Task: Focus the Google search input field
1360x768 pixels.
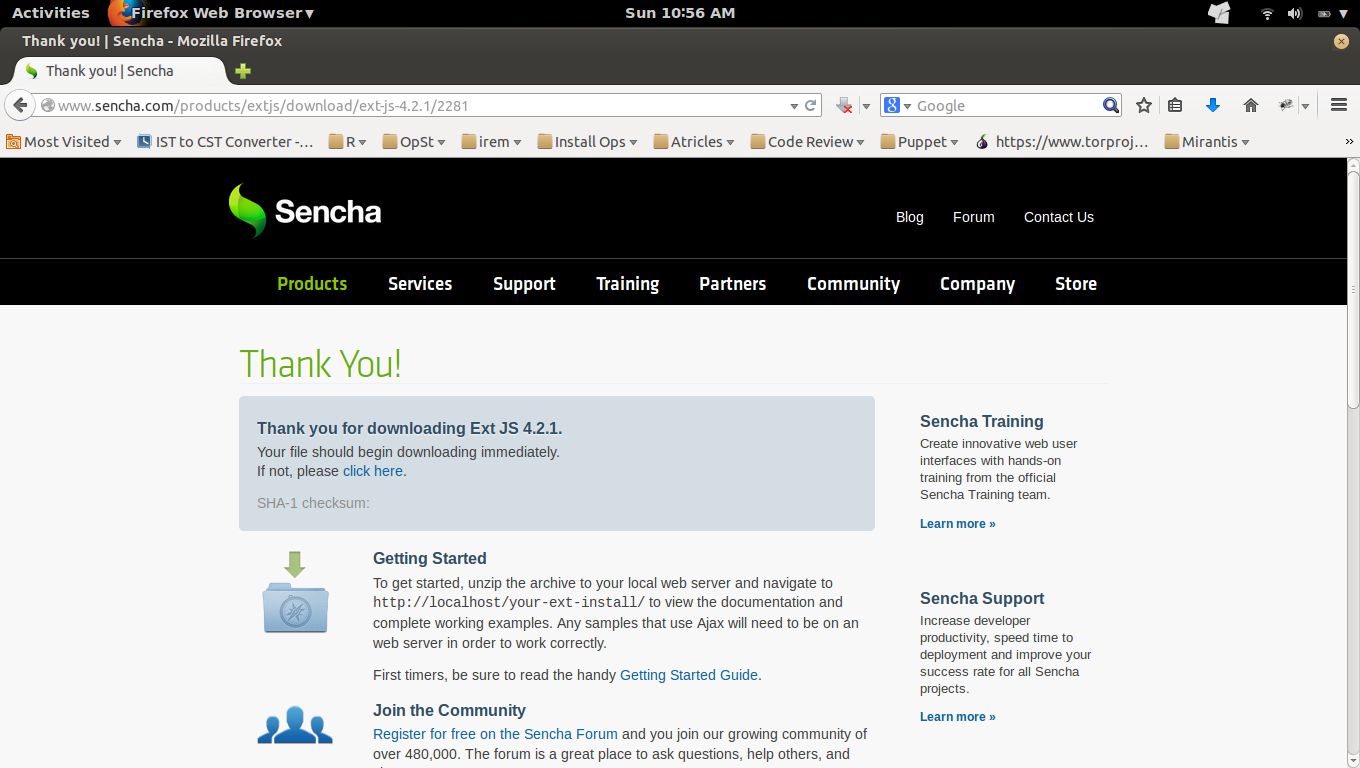Action: [x=1007, y=105]
